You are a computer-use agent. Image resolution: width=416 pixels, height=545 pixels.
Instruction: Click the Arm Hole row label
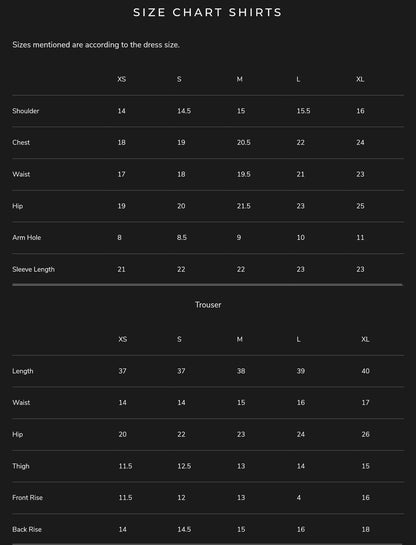click(27, 237)
